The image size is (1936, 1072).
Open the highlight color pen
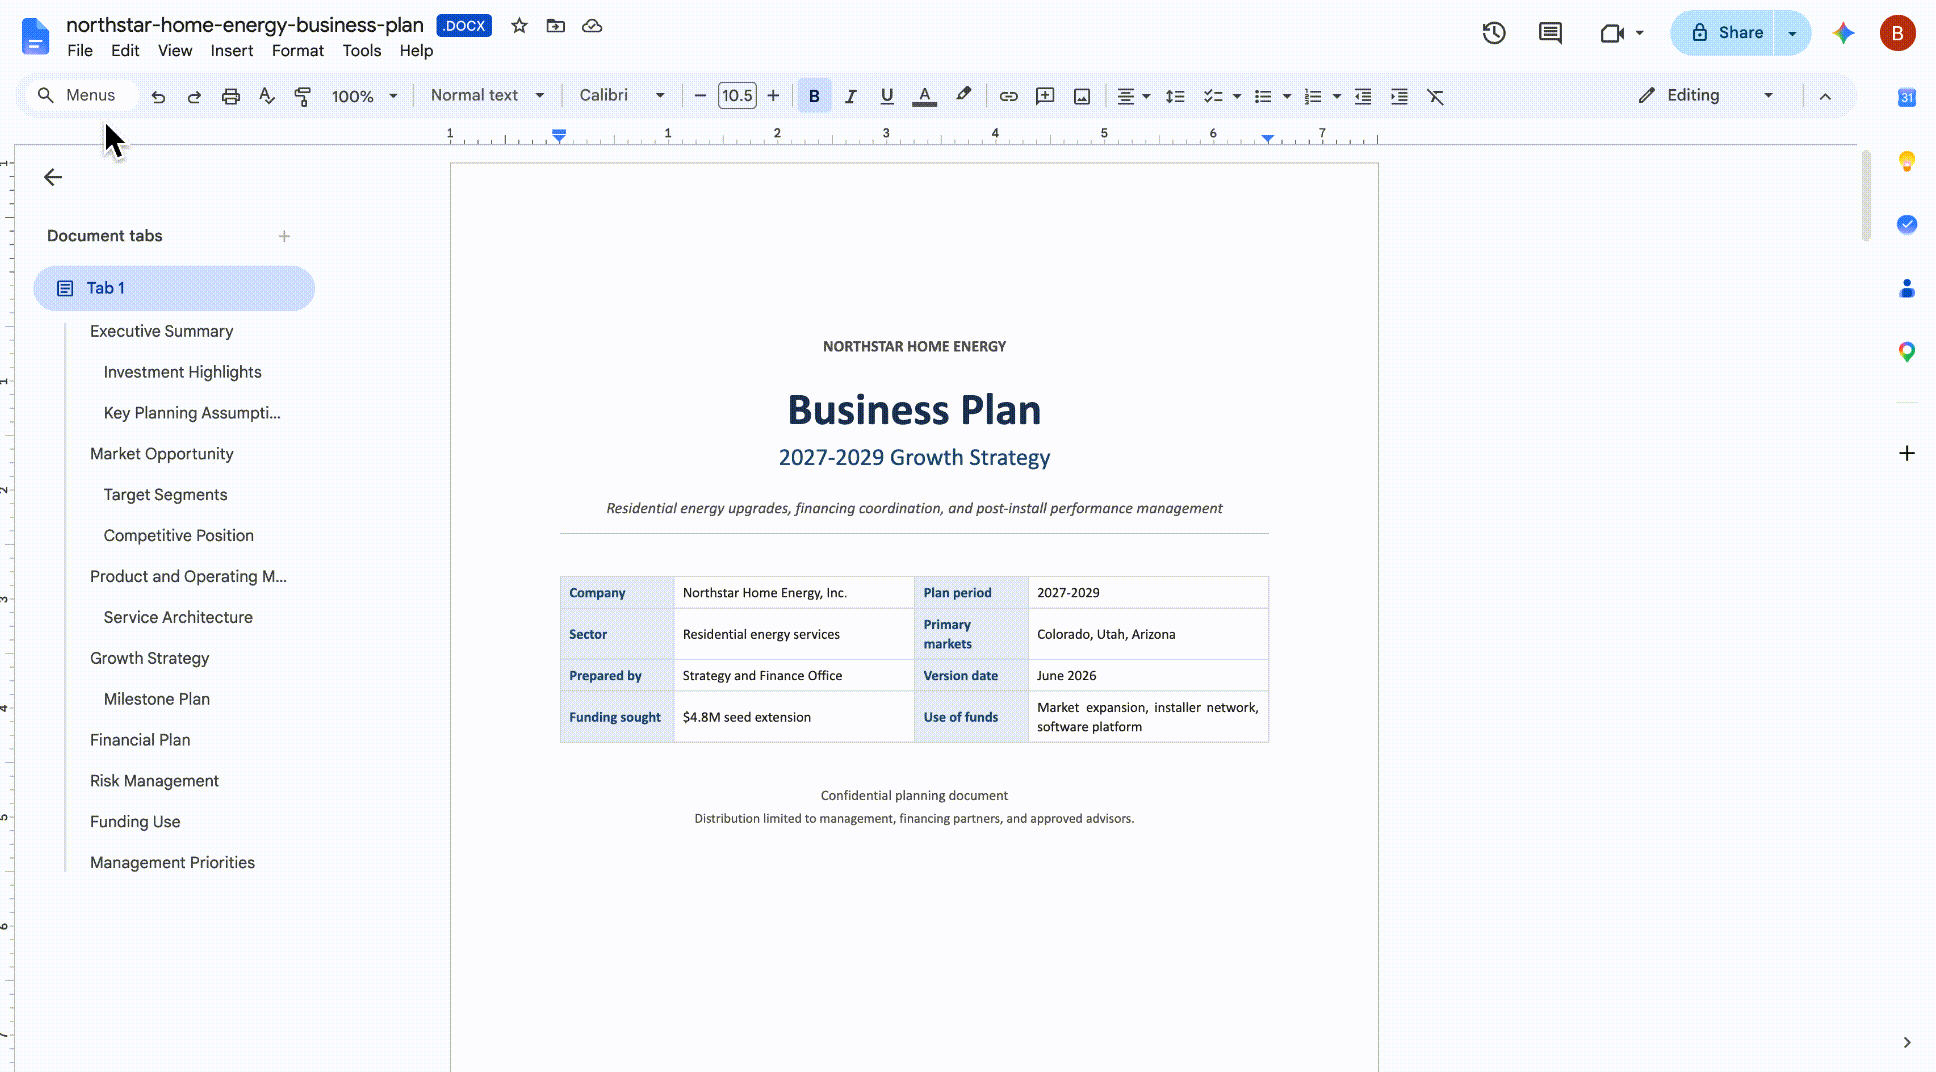pos(963,95)
